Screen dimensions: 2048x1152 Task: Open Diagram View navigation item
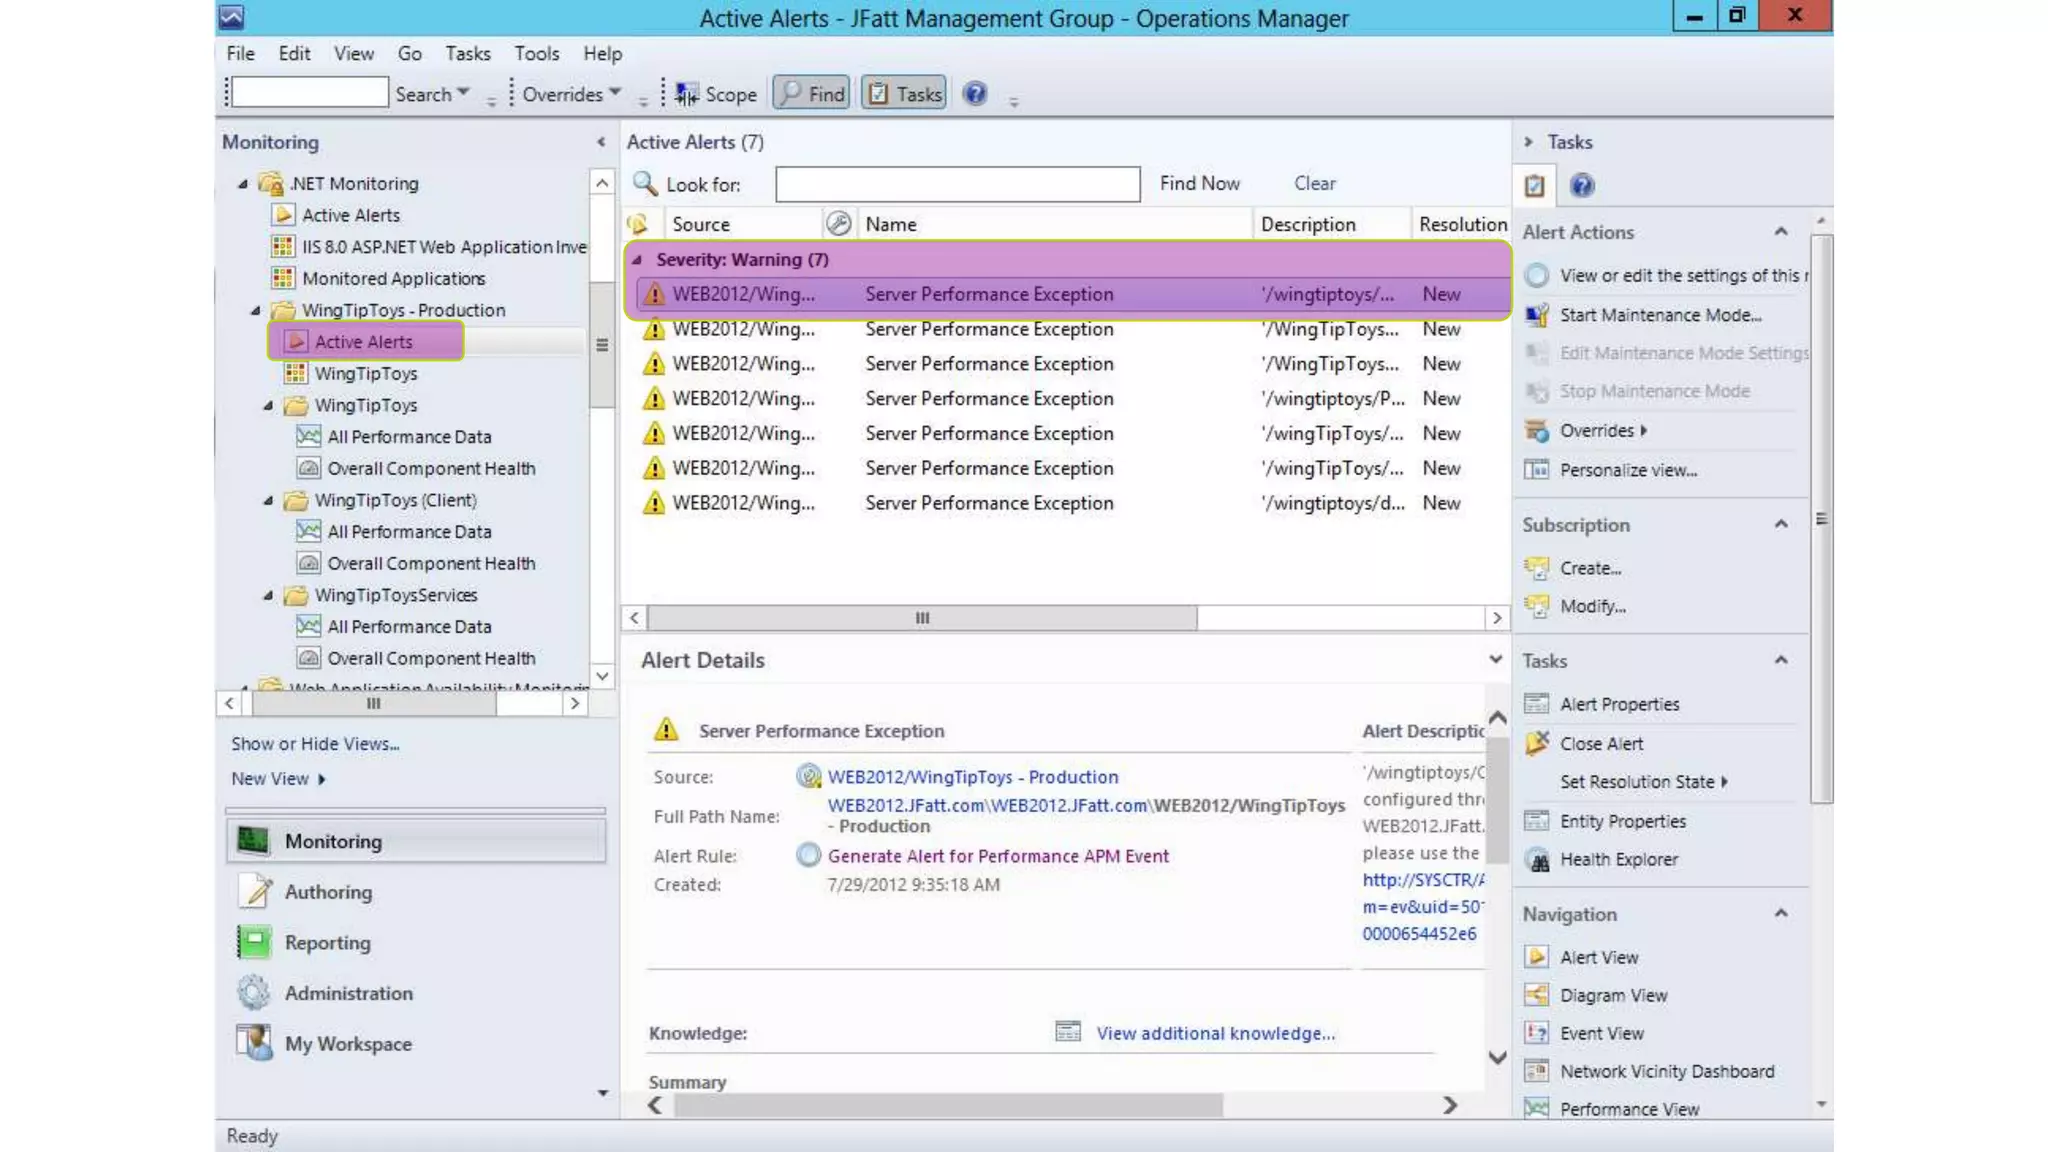coord(1613,995)
